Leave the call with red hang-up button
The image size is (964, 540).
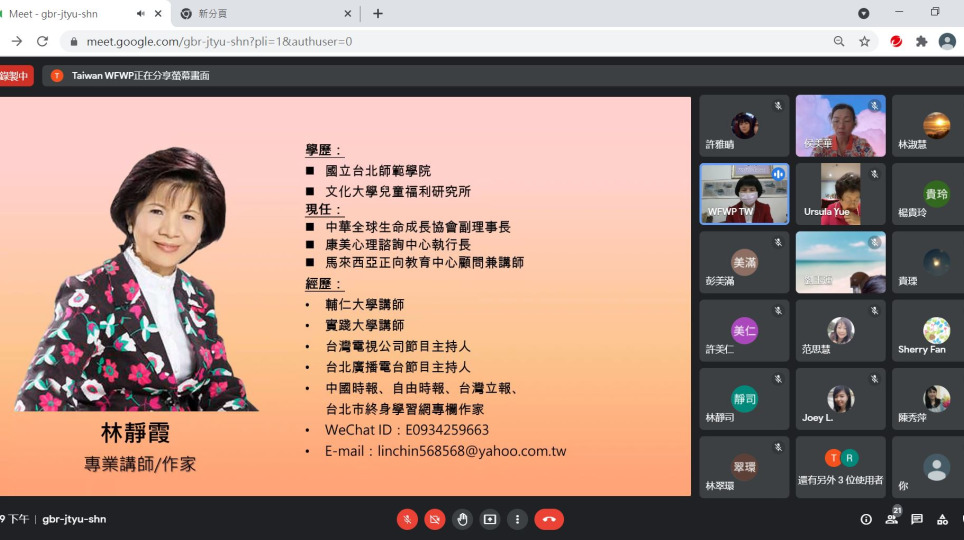(549, 519)
